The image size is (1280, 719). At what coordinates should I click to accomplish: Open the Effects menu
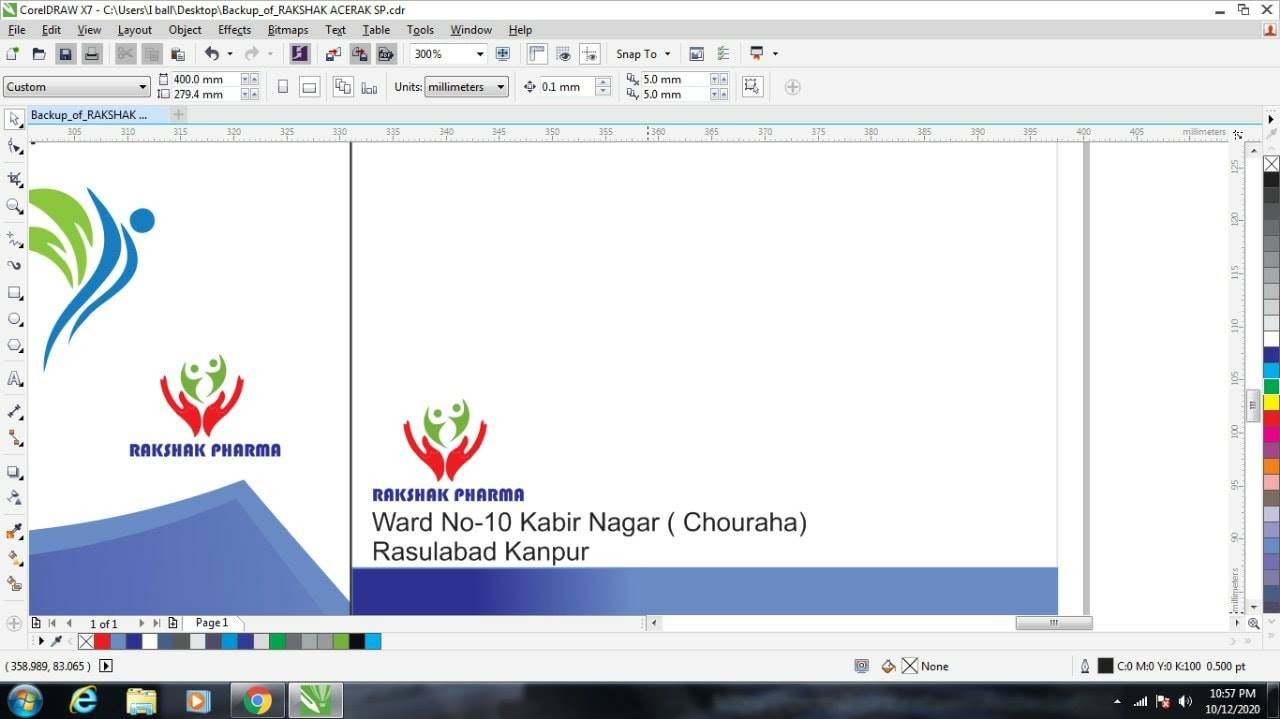[235, 30]
